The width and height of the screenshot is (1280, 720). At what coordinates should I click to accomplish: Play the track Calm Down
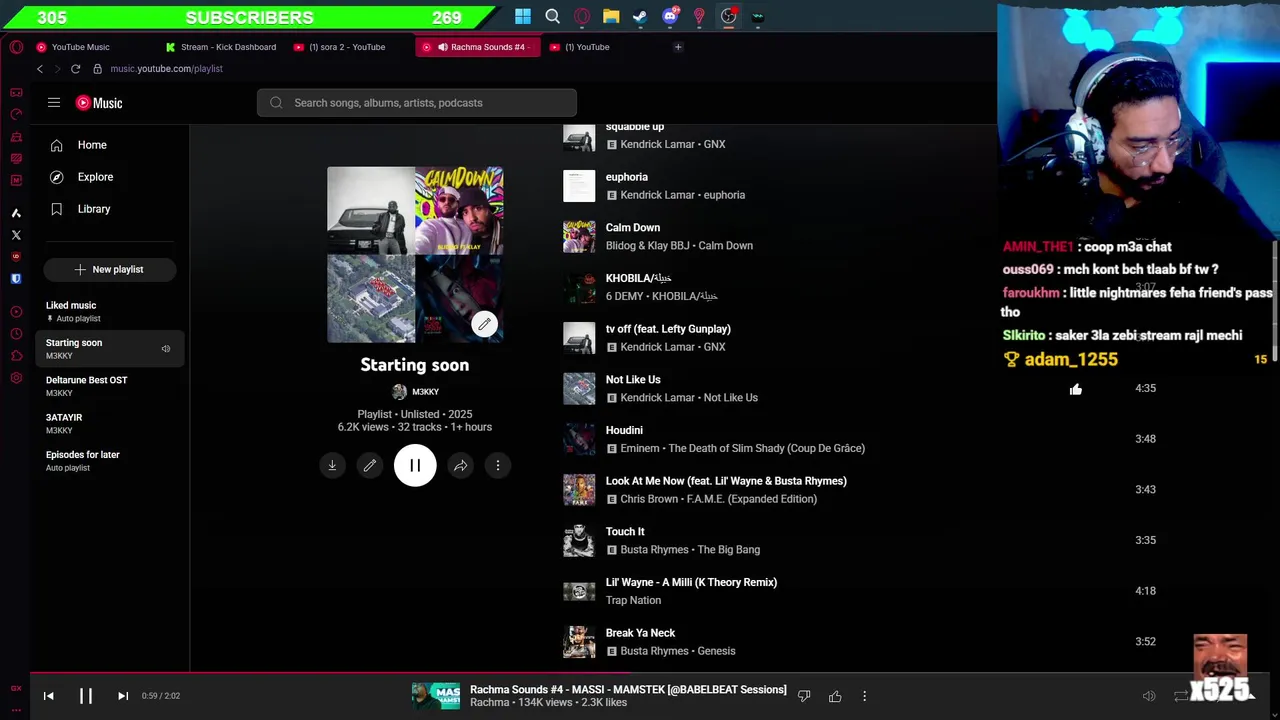click(x=633, y=228)
